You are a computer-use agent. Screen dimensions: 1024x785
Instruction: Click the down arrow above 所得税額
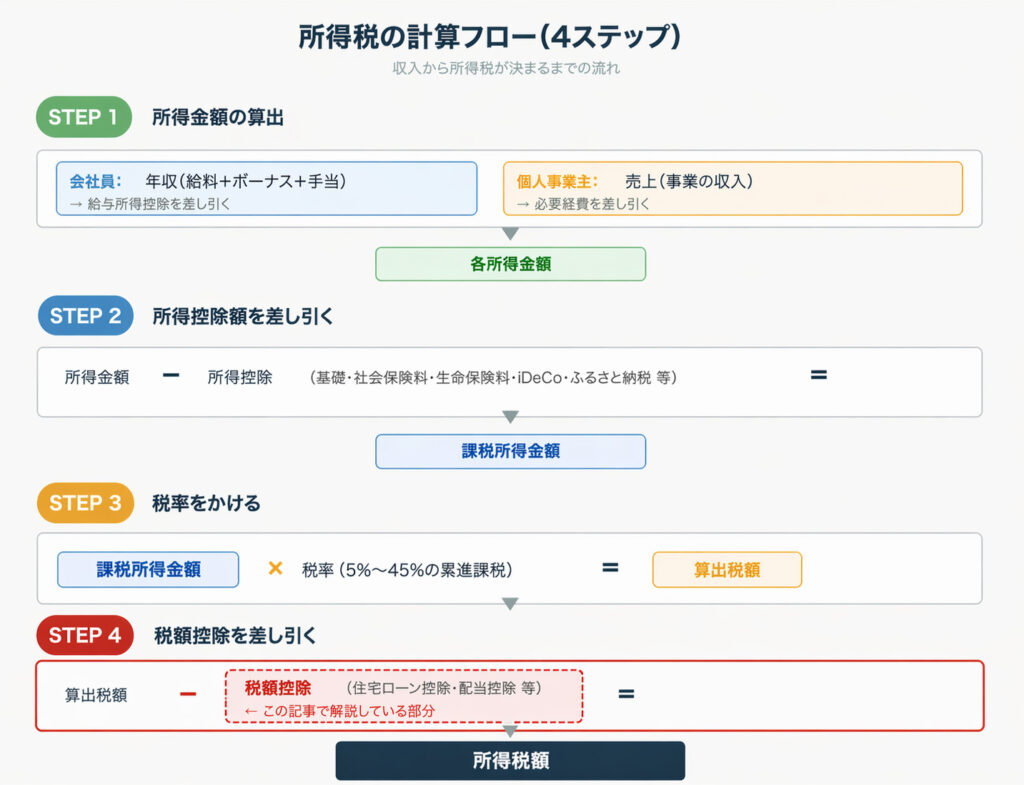511,731
